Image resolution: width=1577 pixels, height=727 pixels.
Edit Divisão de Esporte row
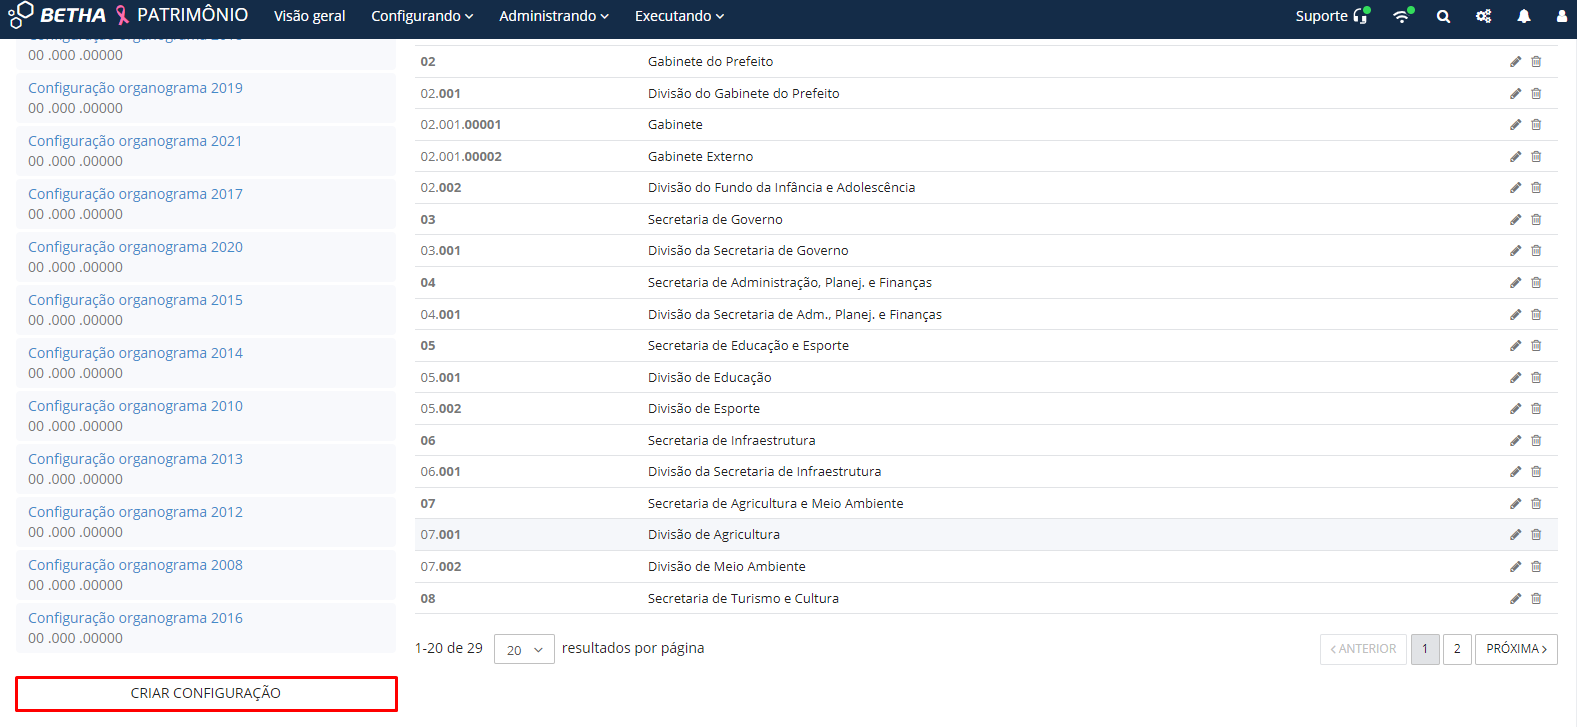pos(1515,409)
